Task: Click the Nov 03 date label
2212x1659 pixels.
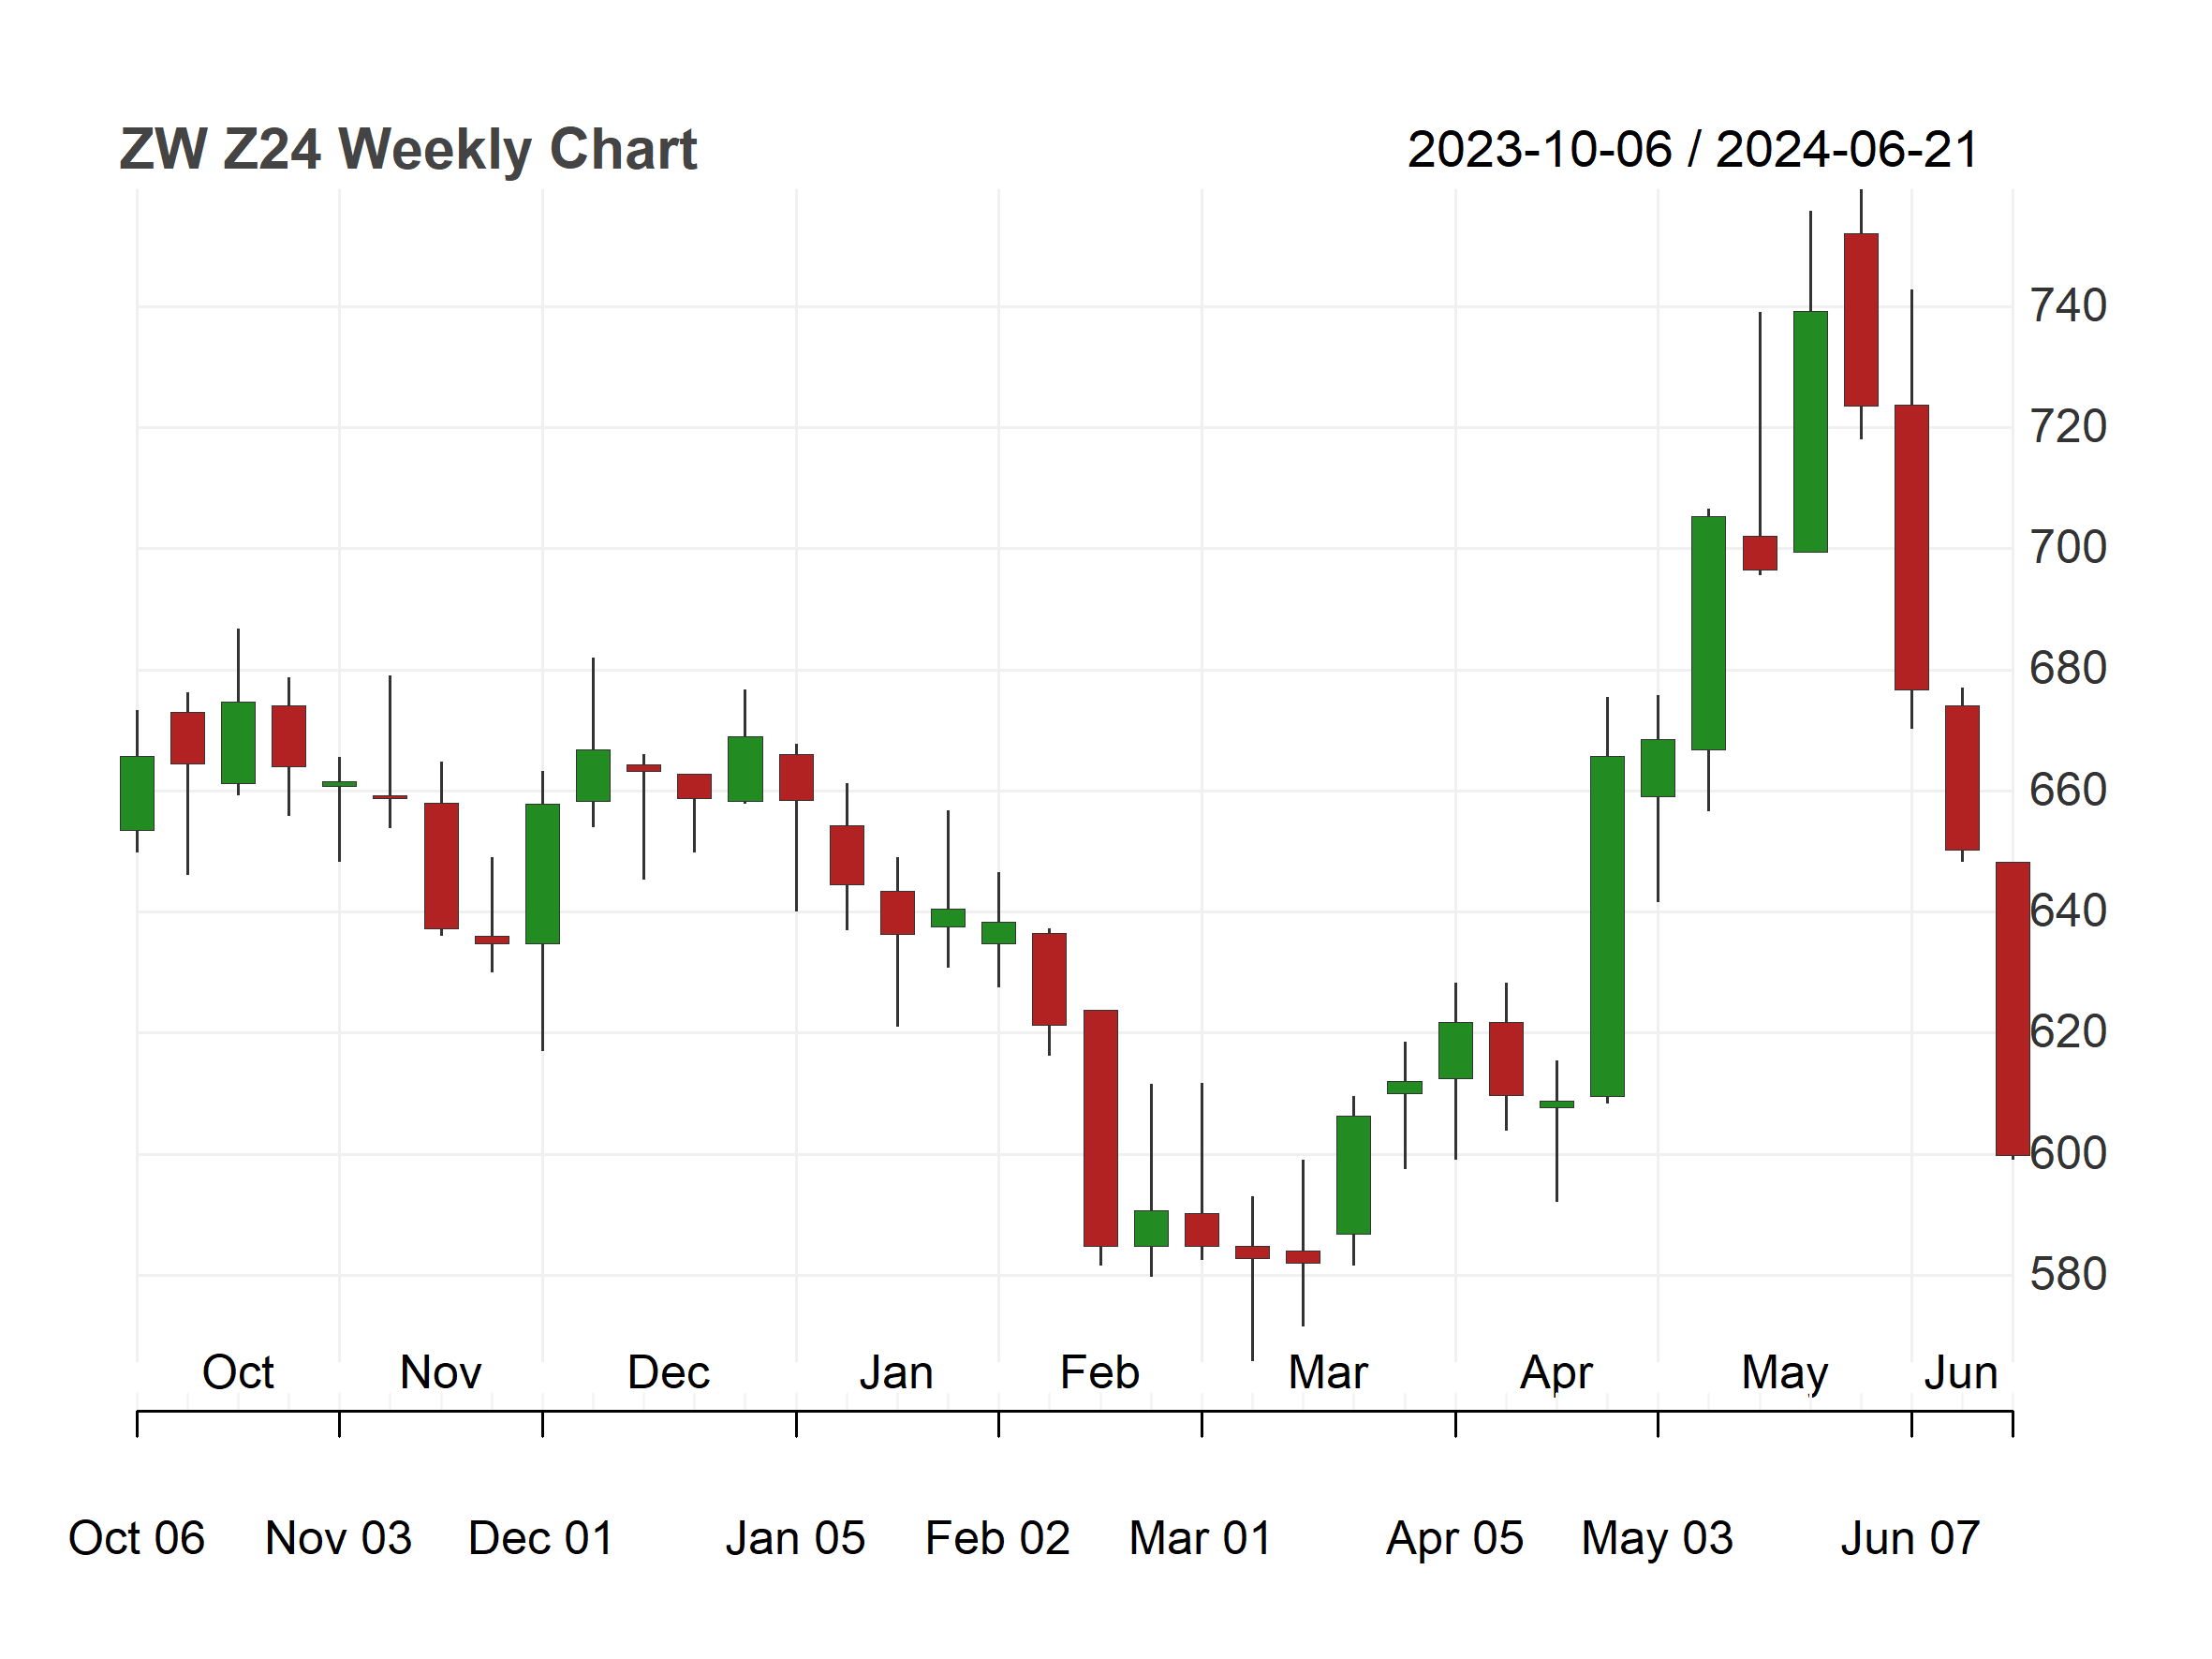Action: tap(339, 1538)
